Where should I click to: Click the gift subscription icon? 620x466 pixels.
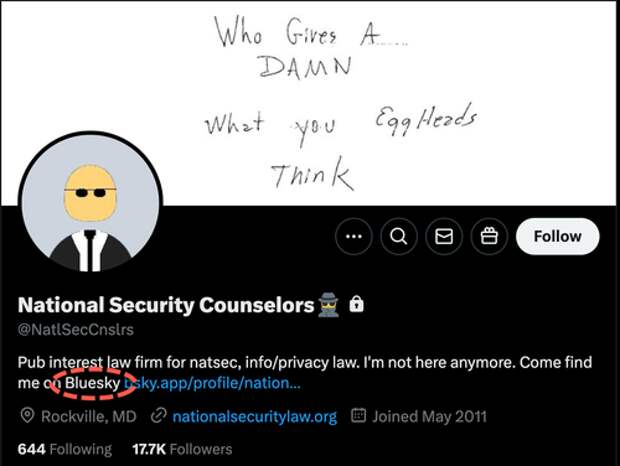coord(489,236)
